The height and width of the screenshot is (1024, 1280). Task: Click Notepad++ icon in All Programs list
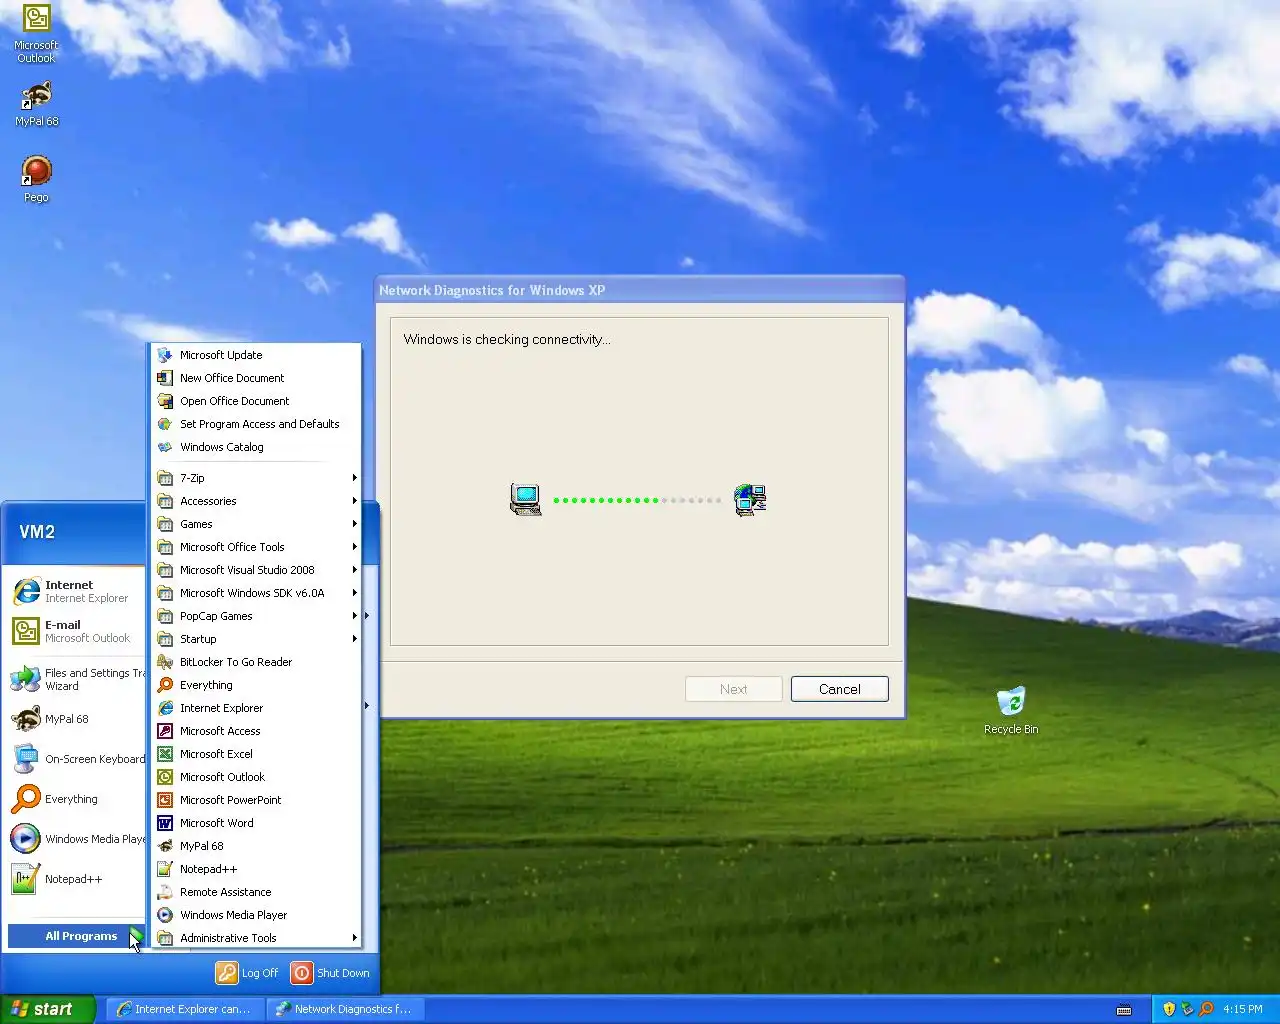(x=165, y=869)
